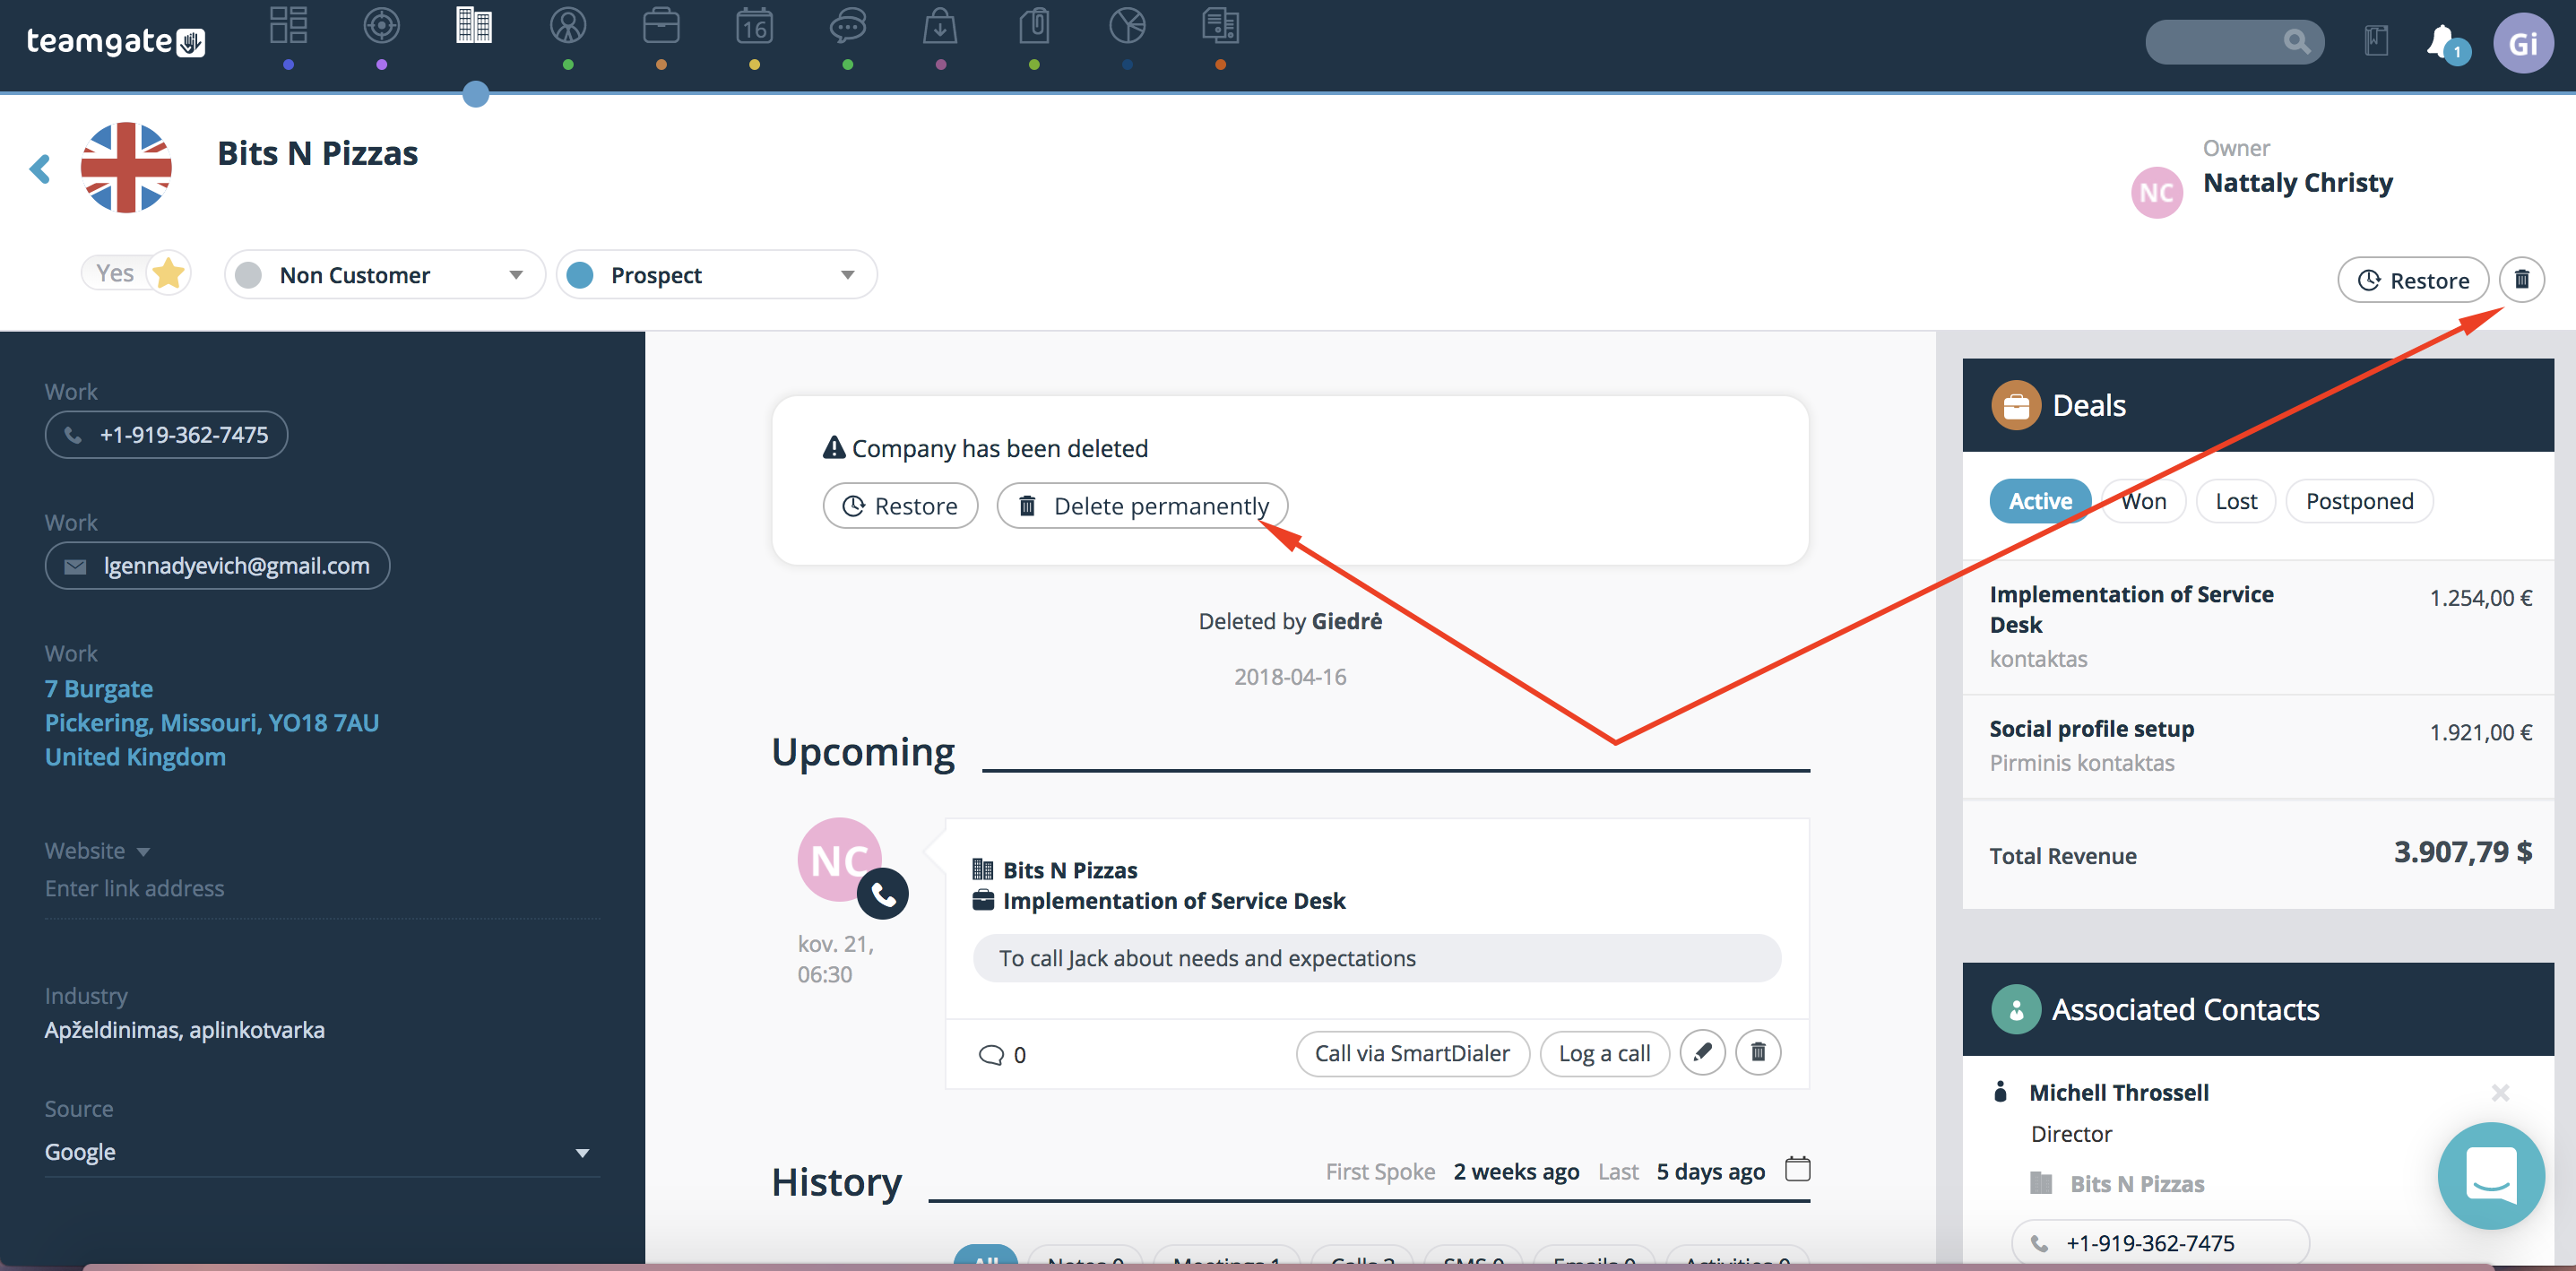
Task: Delete the upcoming call with trash icon
Action: (1758, 1053)
